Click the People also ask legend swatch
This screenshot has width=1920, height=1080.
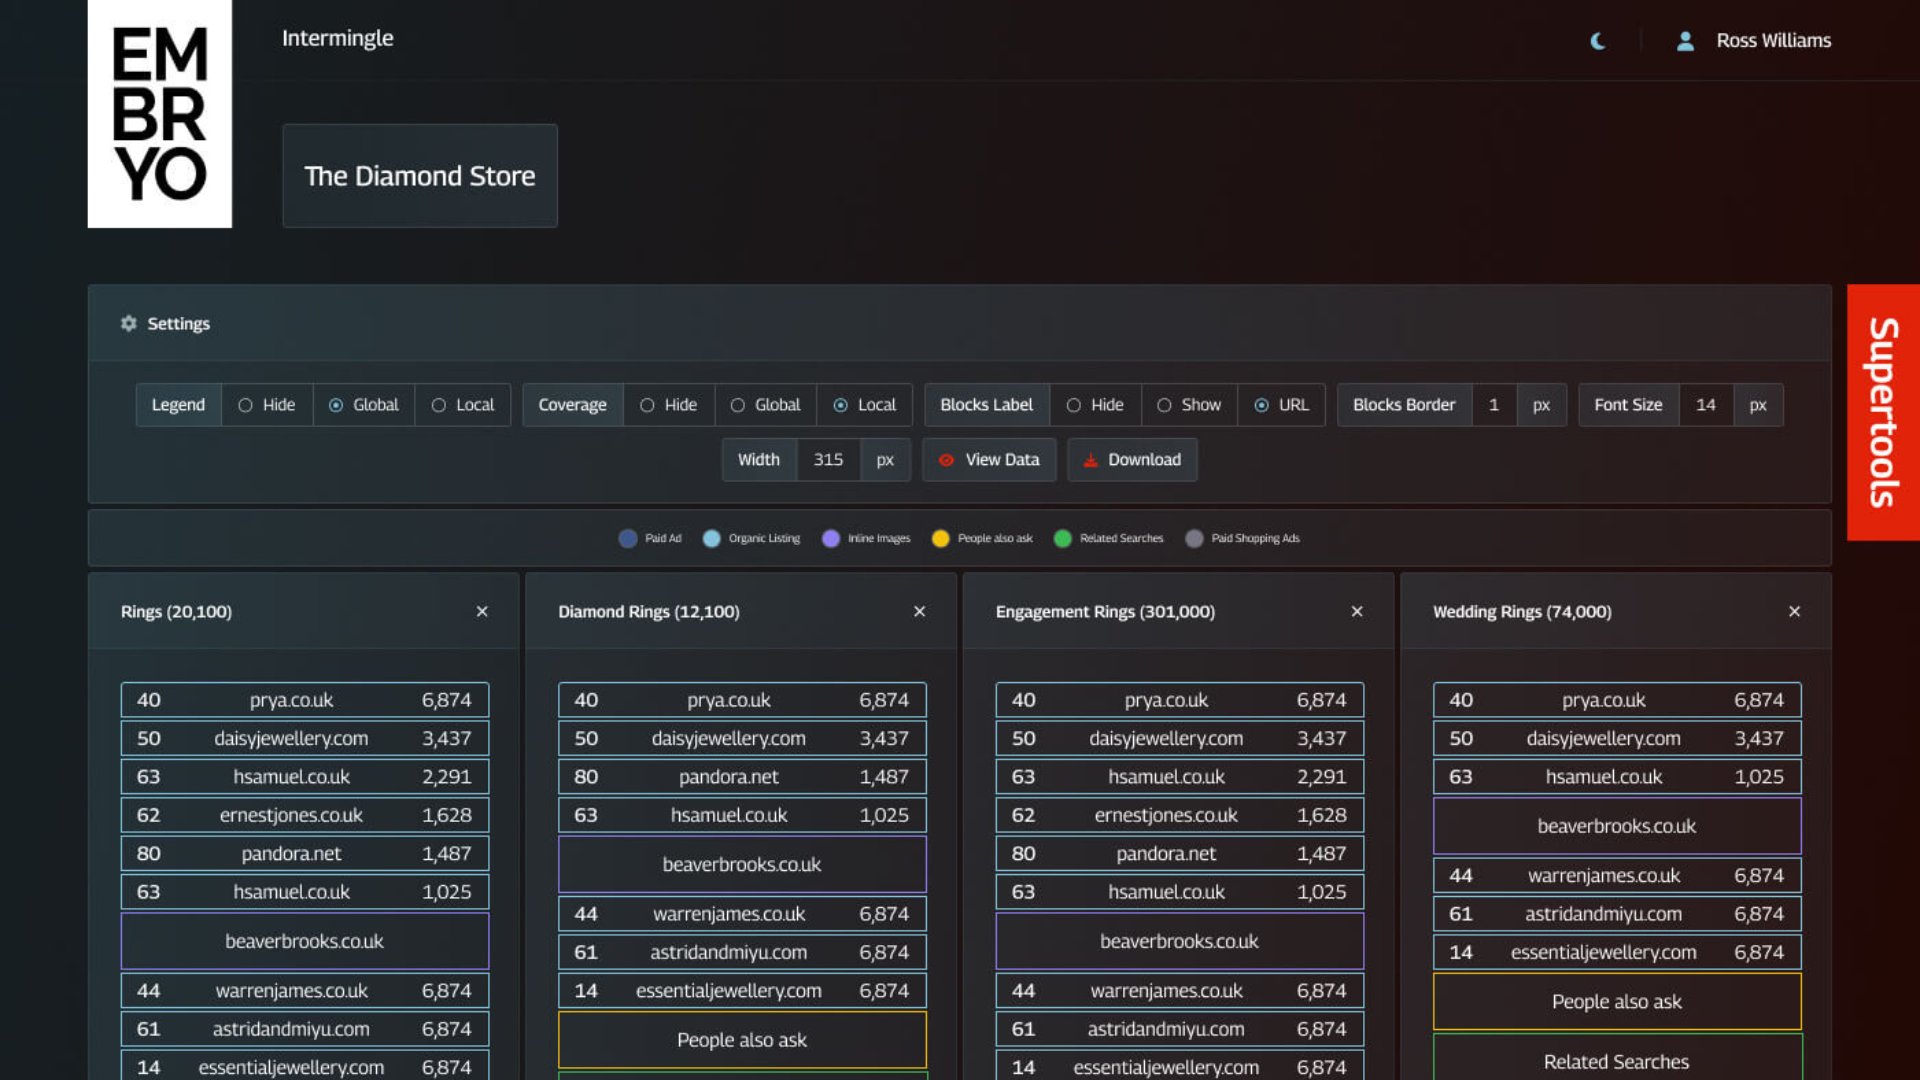tap(940, 538)
